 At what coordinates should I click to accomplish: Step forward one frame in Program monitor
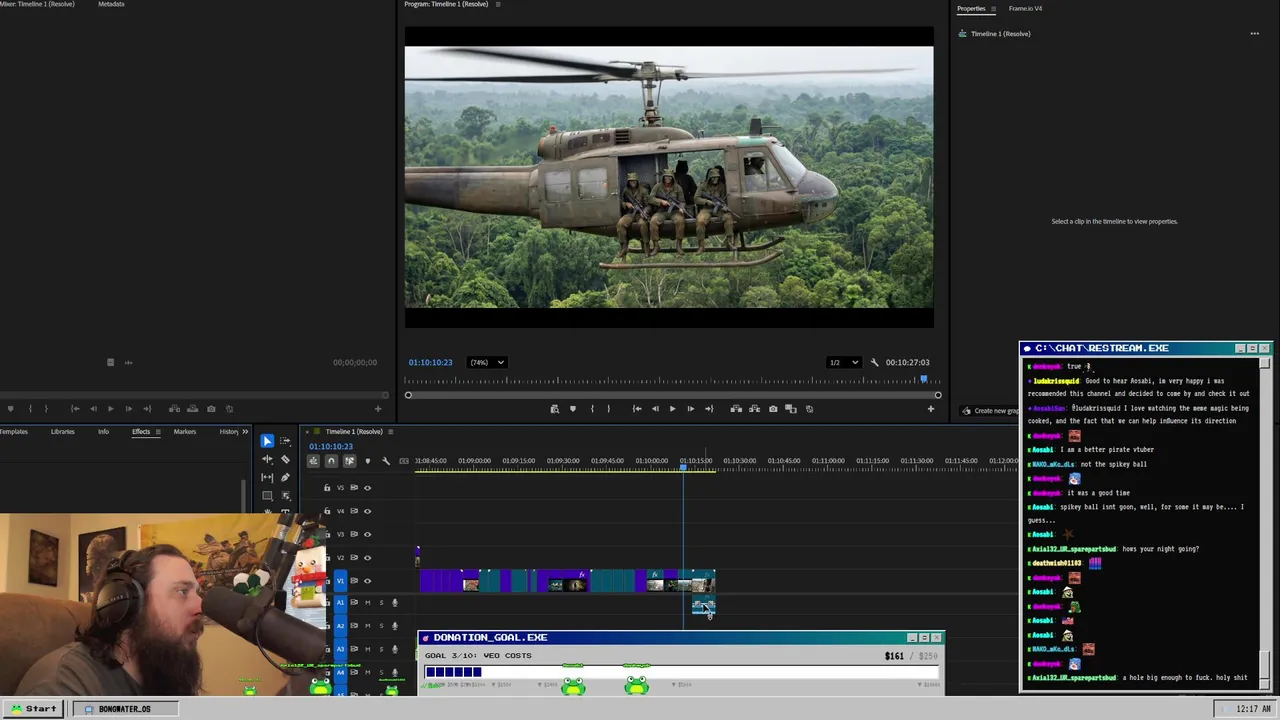click(690, 408)
